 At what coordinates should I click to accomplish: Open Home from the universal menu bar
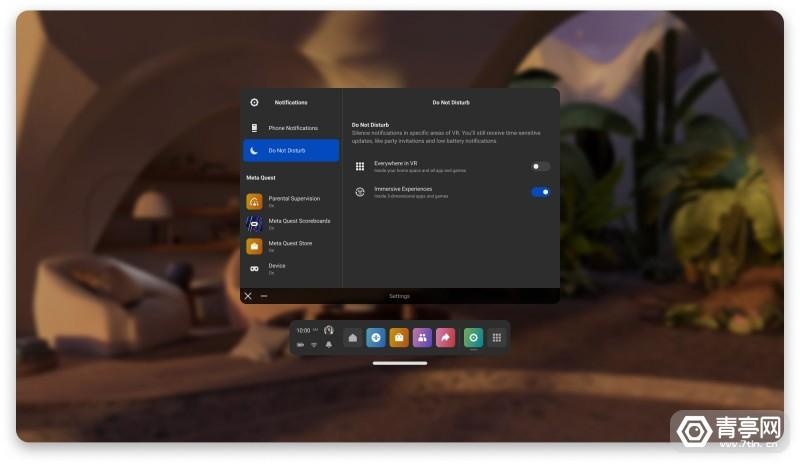(353, 338)
